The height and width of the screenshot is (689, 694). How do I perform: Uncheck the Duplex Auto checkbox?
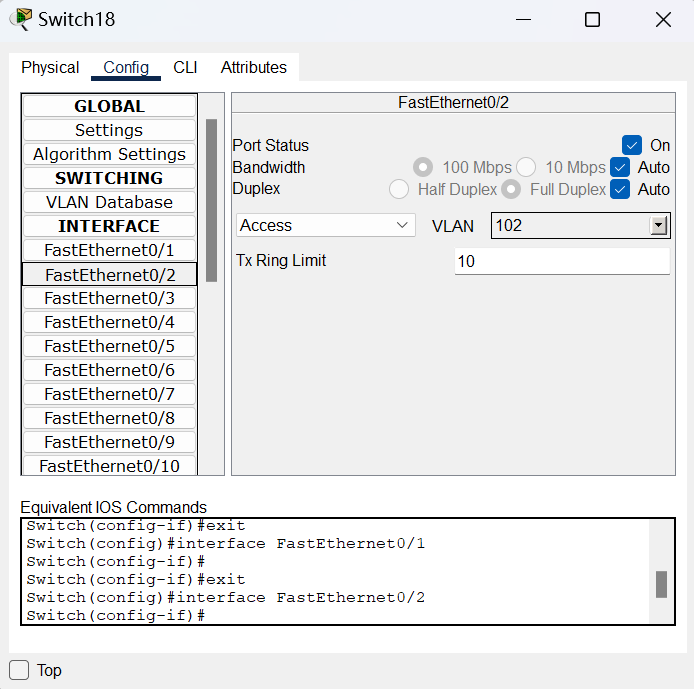pyautogui.click(x=620, y=189)
